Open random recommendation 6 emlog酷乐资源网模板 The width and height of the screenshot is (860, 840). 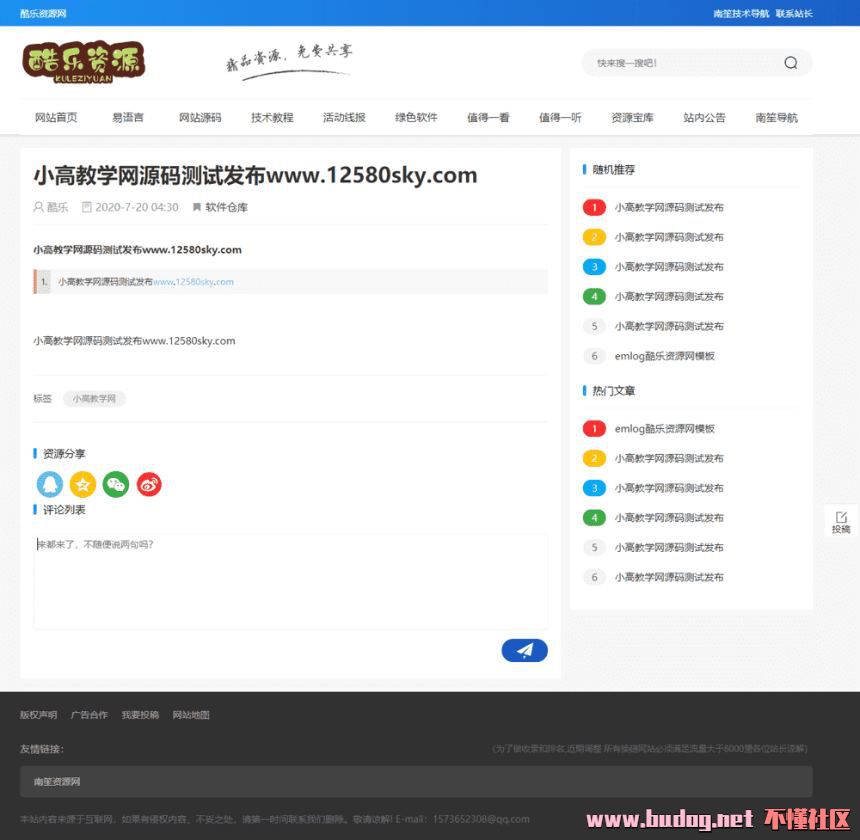(664, 356)
